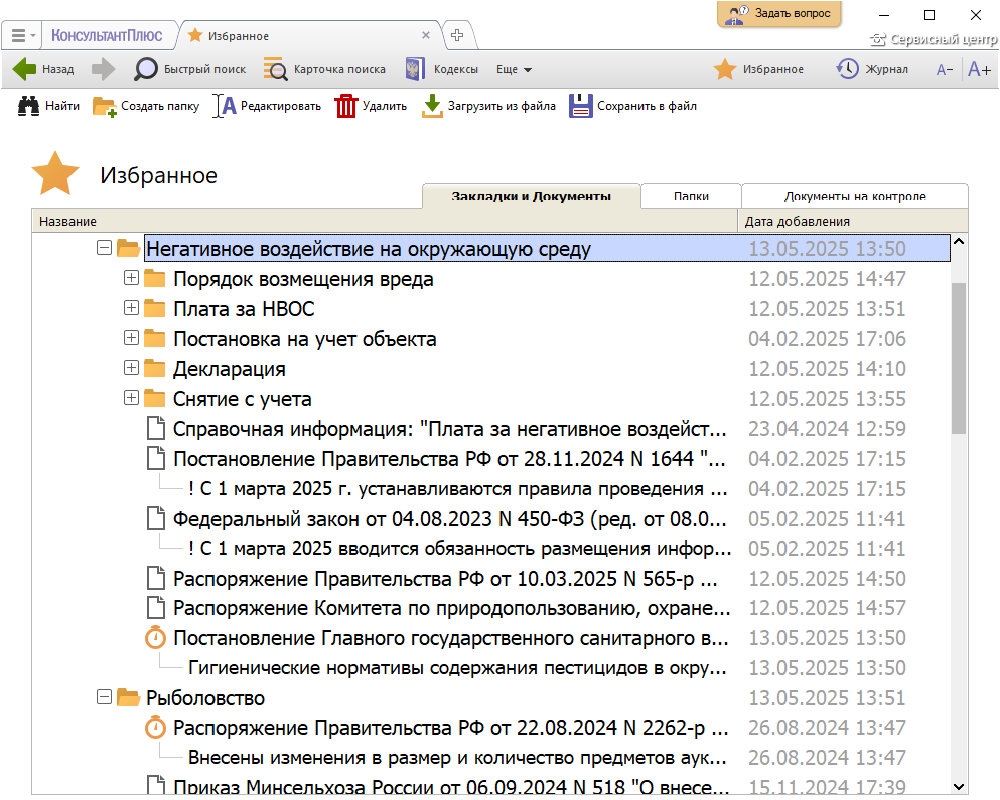Select Негативное воздействие на окружающую среду row

coord(547,248)
